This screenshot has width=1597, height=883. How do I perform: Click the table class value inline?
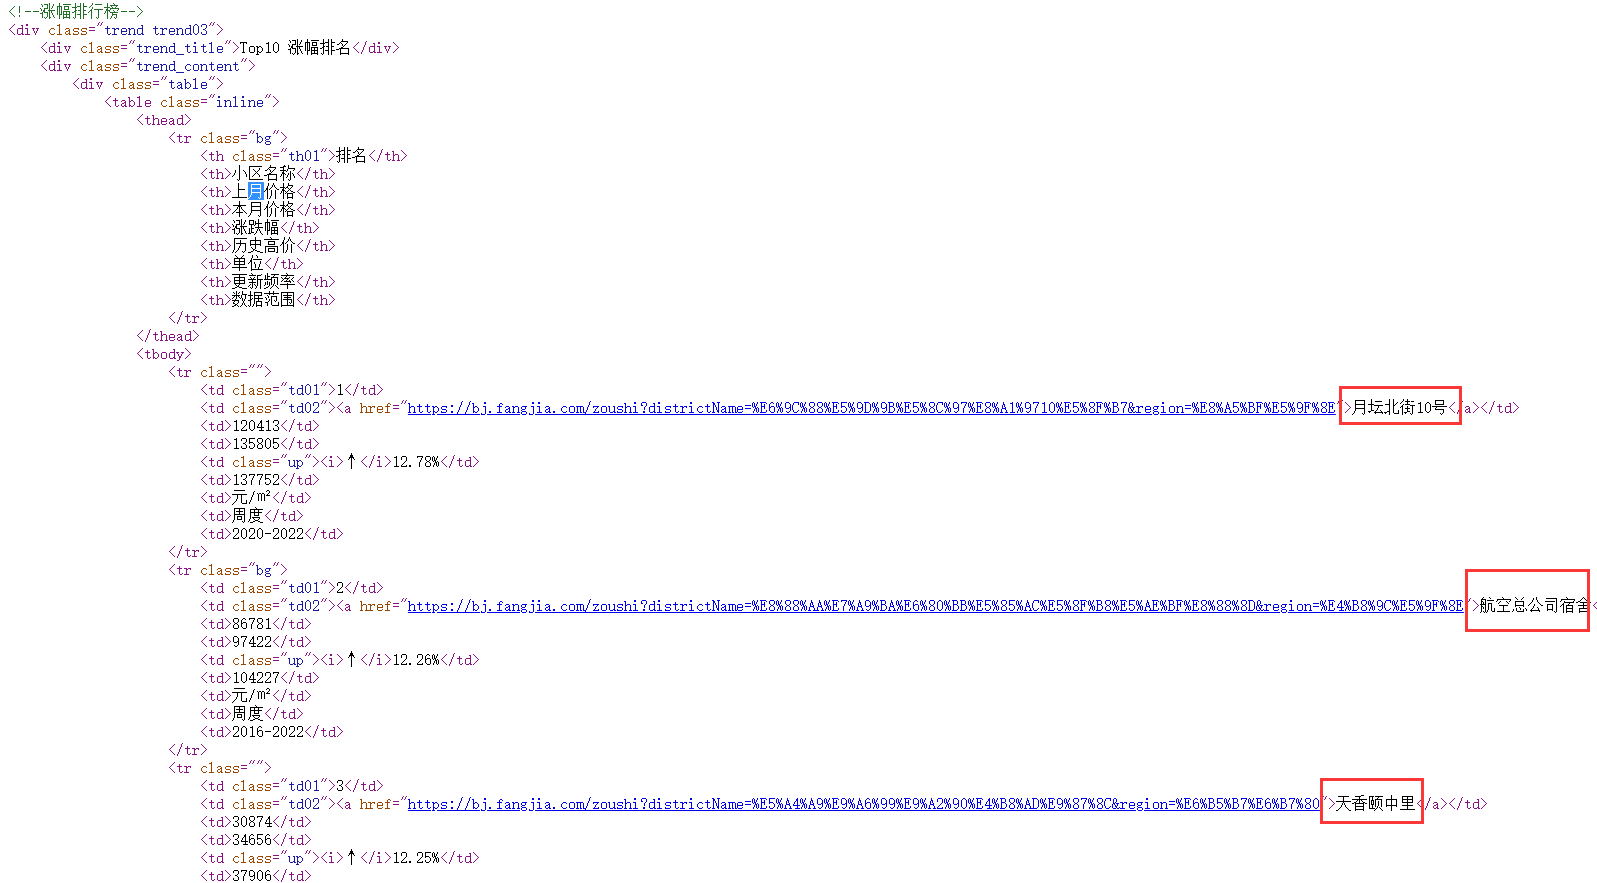tap(240, 102)
